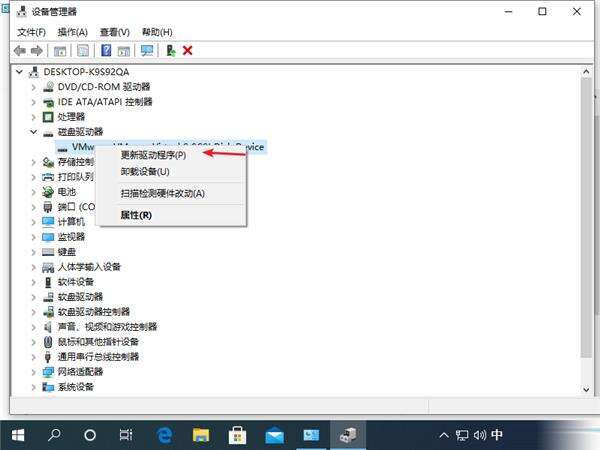Open the 操作(A) menu
The image size is (600, 450).
73,32
